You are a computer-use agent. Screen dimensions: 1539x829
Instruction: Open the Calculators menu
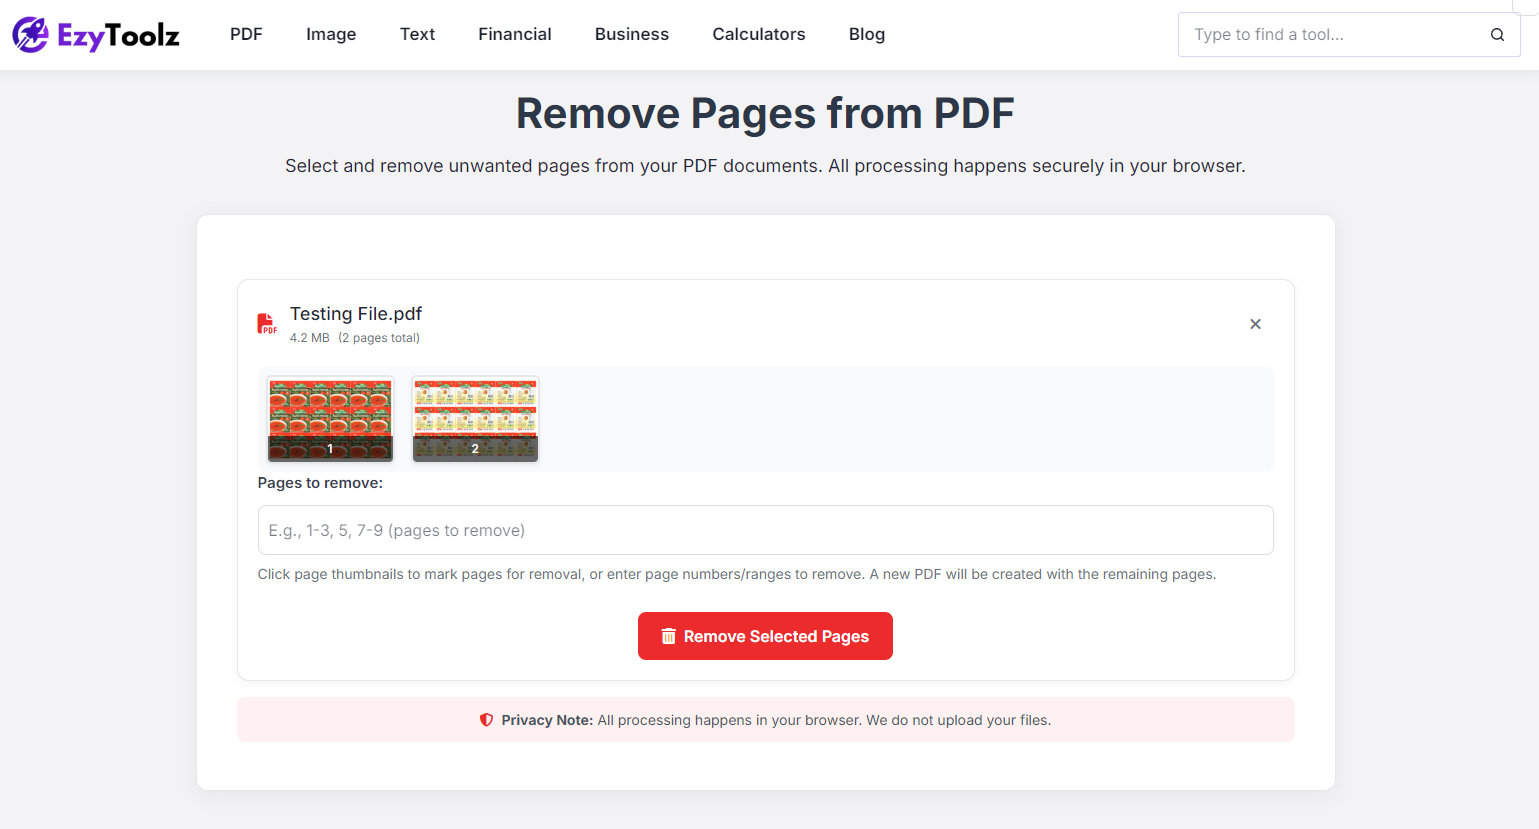point(758,34)
